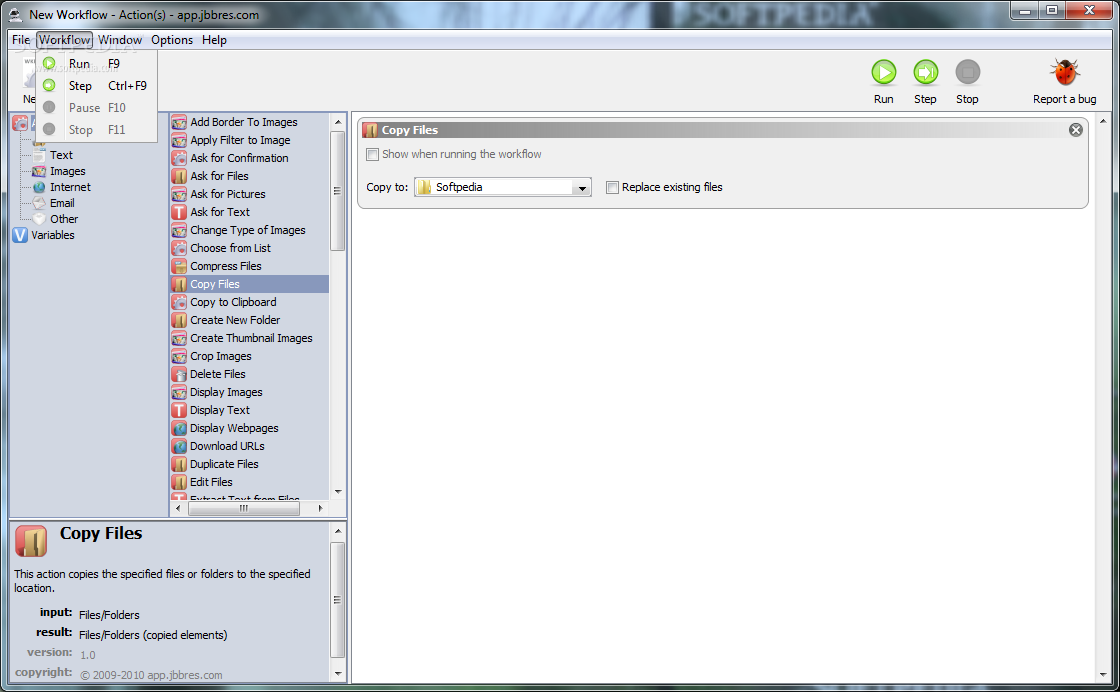Open the Options menu
The height and width of the screenshot is (692, 1120).
click(x=172, y=40)
